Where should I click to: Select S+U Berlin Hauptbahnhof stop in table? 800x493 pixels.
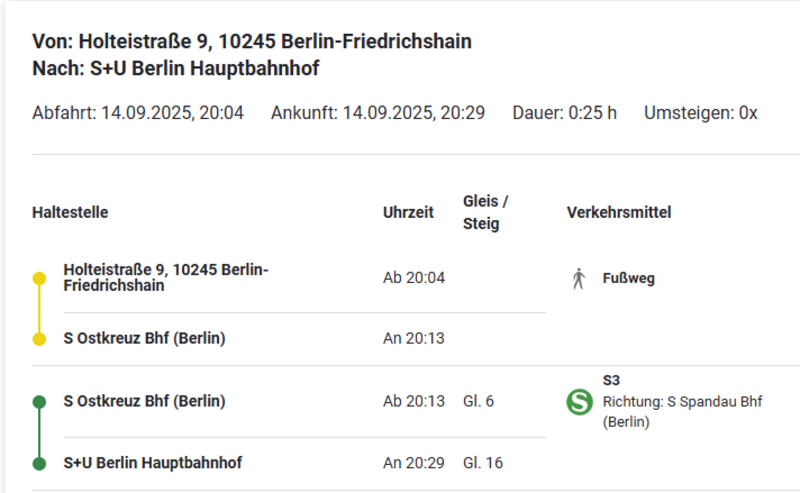click(152, 463)
